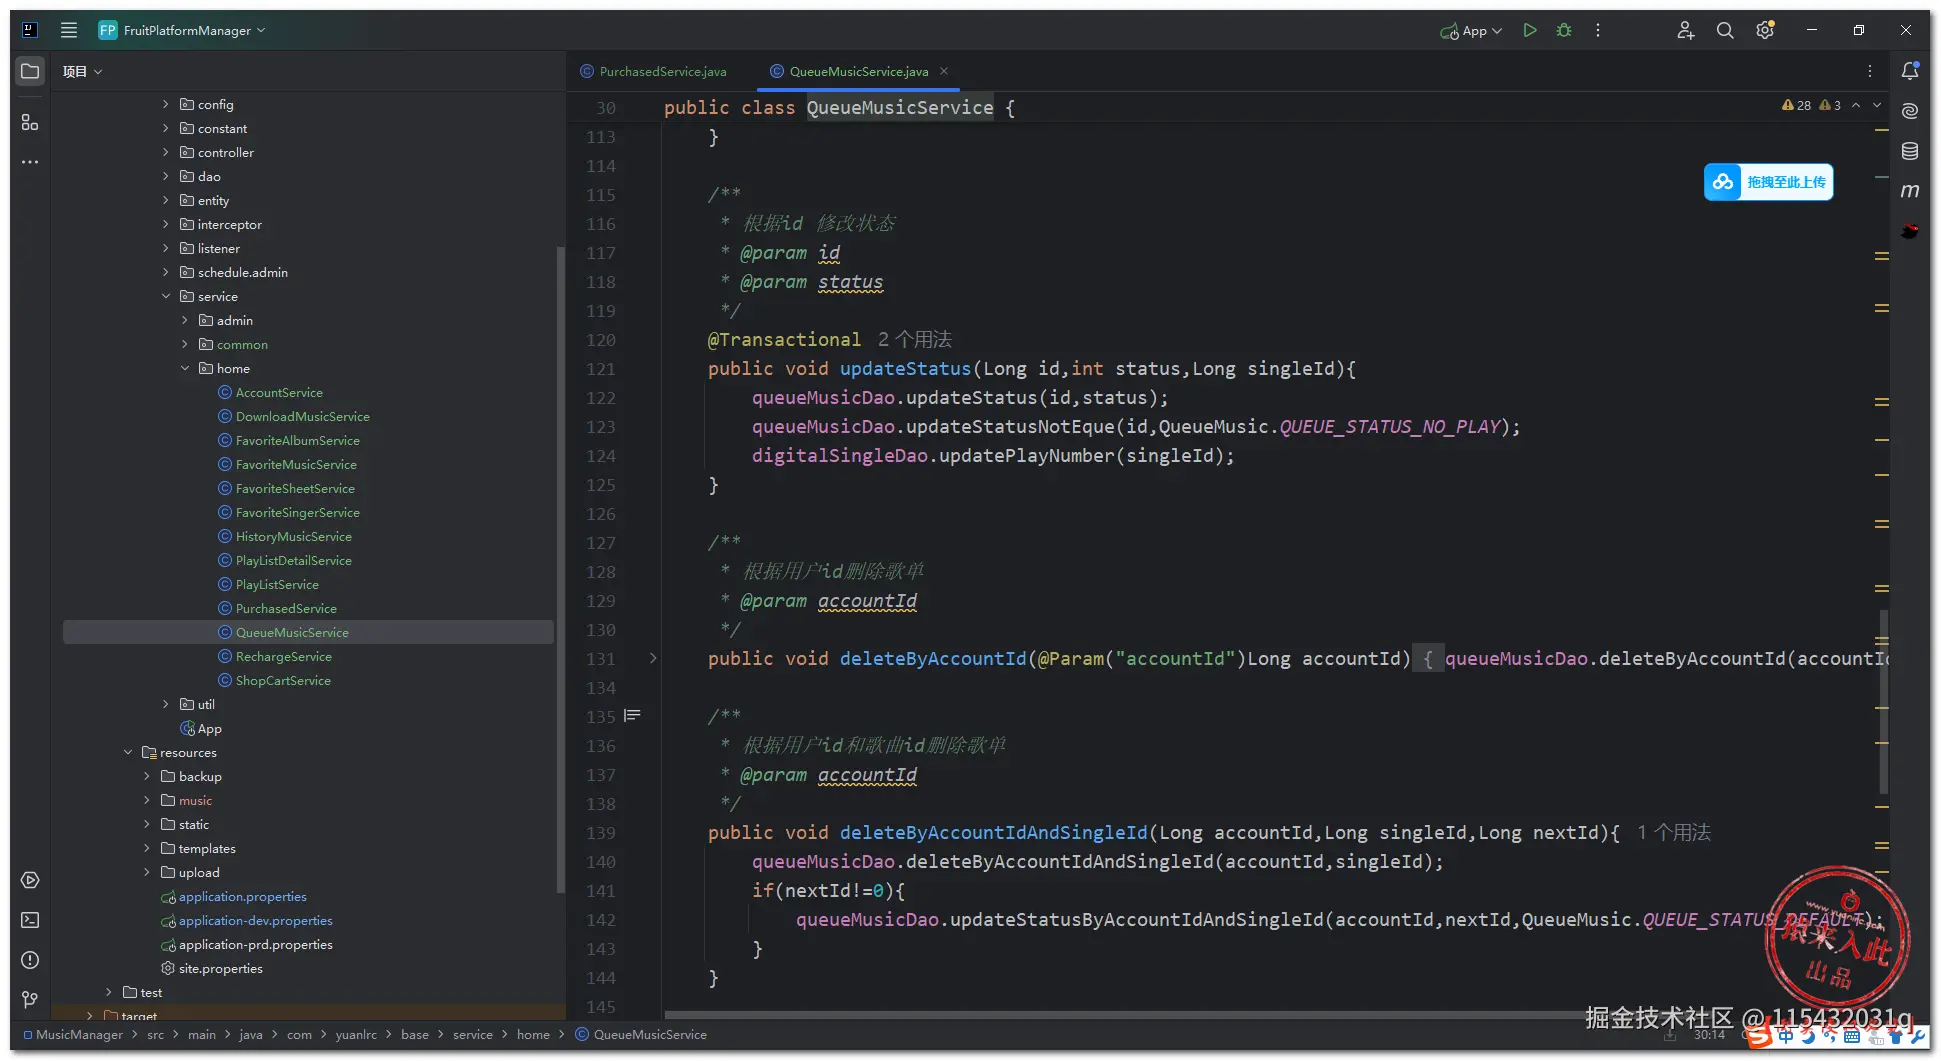Show more tool windows ellipsis
Viewport: 1941px width, 1061px height.
30,162
